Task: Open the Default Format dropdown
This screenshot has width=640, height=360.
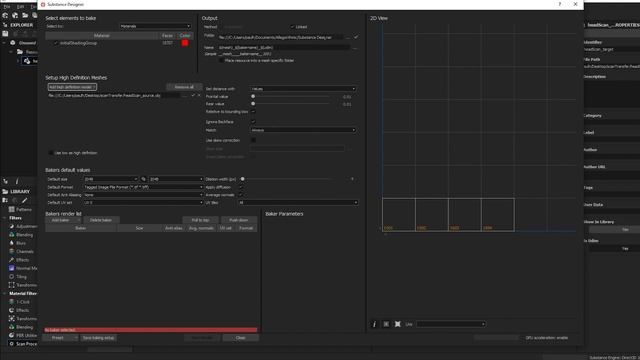Action: click(x=143, y=187)
